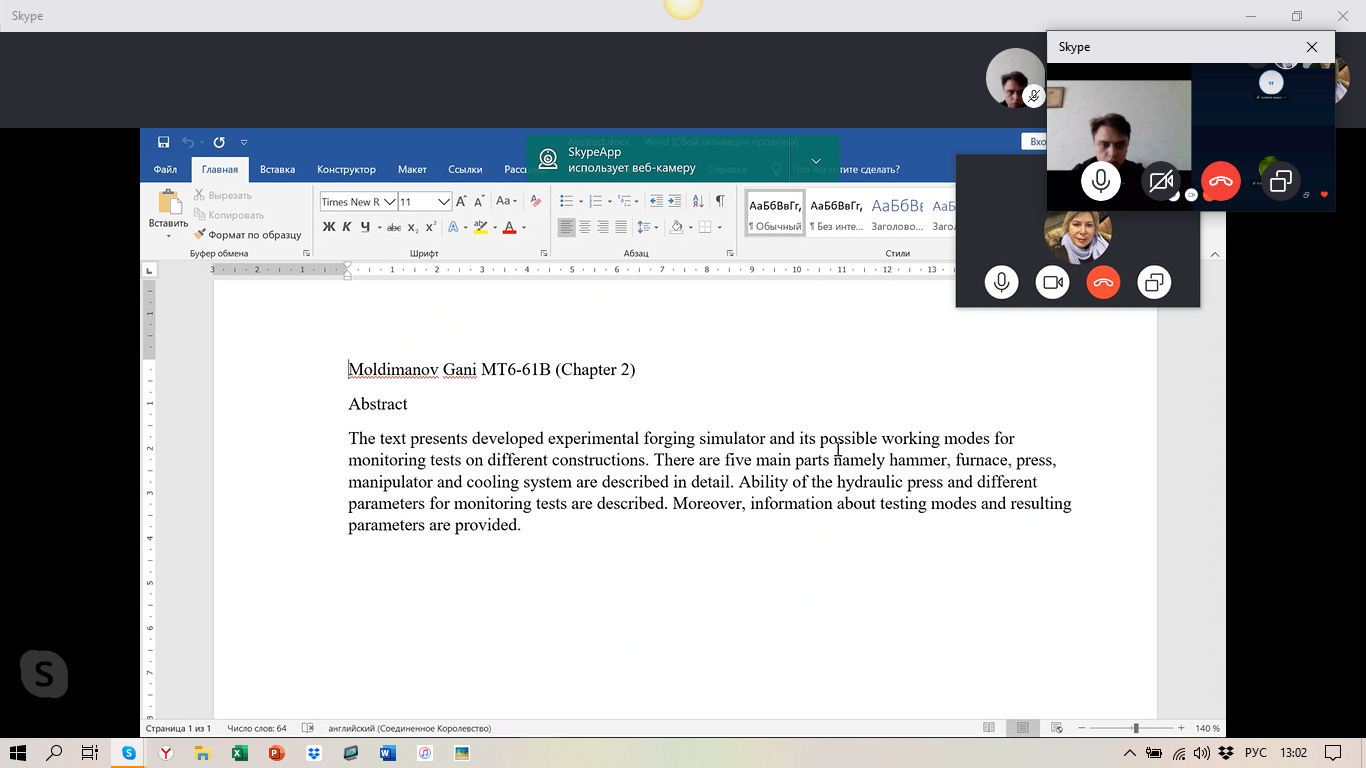Viewport: 1366px width, 768px height.
Task: Click the red font color swatch
Action: (509, 227)
